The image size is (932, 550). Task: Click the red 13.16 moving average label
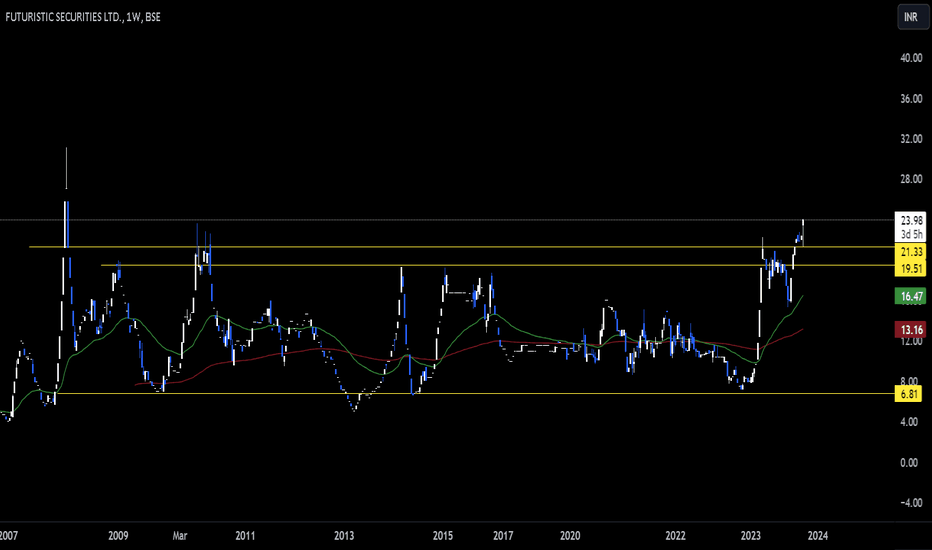click(911, 329)
